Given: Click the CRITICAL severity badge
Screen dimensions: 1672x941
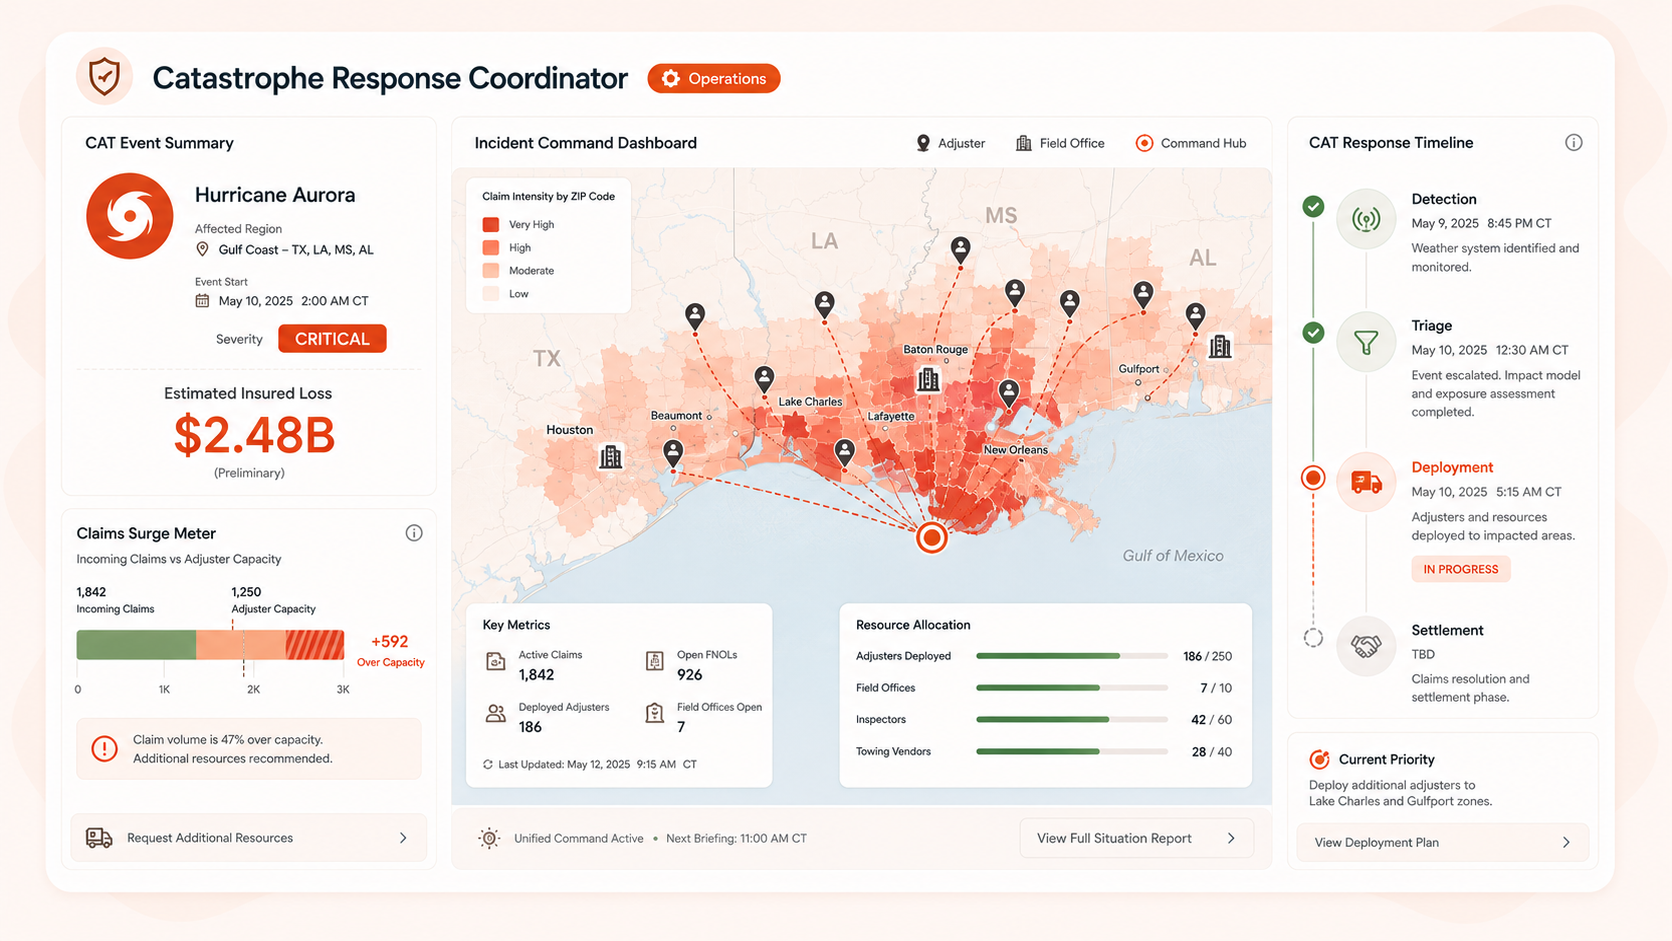Looking at the screenshot, I should click(x=332, y=339).
